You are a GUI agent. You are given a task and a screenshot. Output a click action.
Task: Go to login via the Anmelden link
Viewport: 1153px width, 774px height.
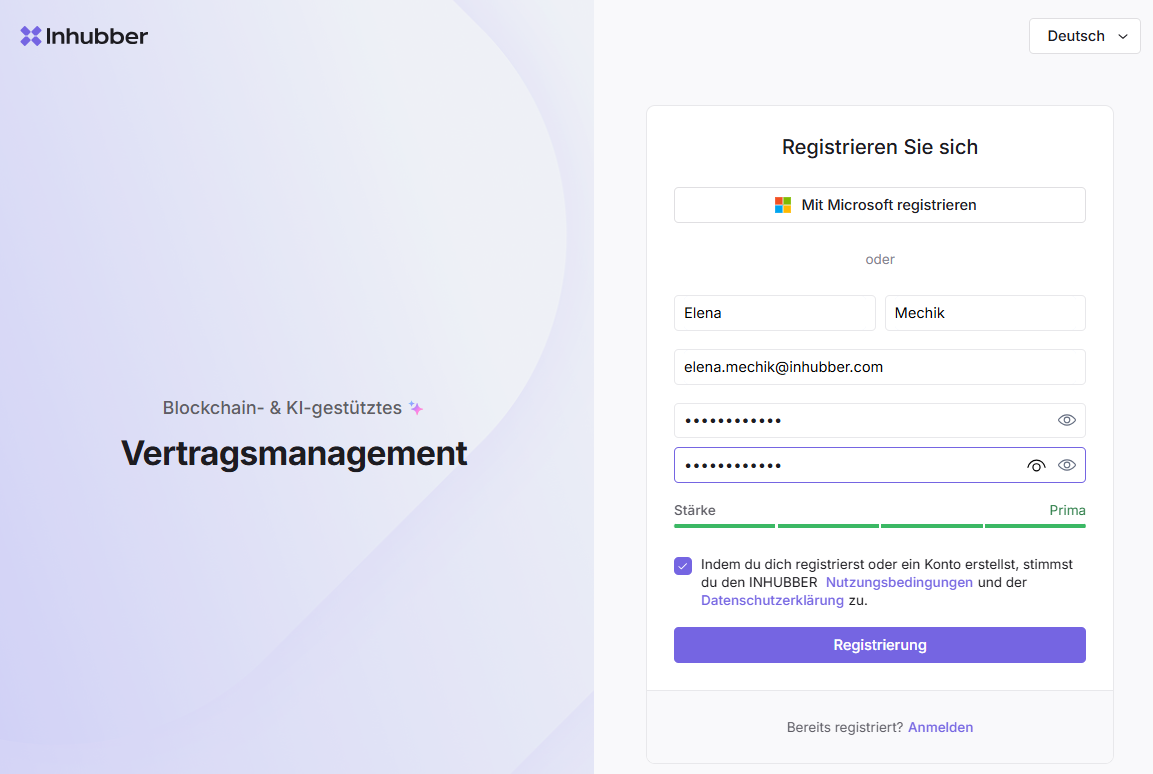940,727
